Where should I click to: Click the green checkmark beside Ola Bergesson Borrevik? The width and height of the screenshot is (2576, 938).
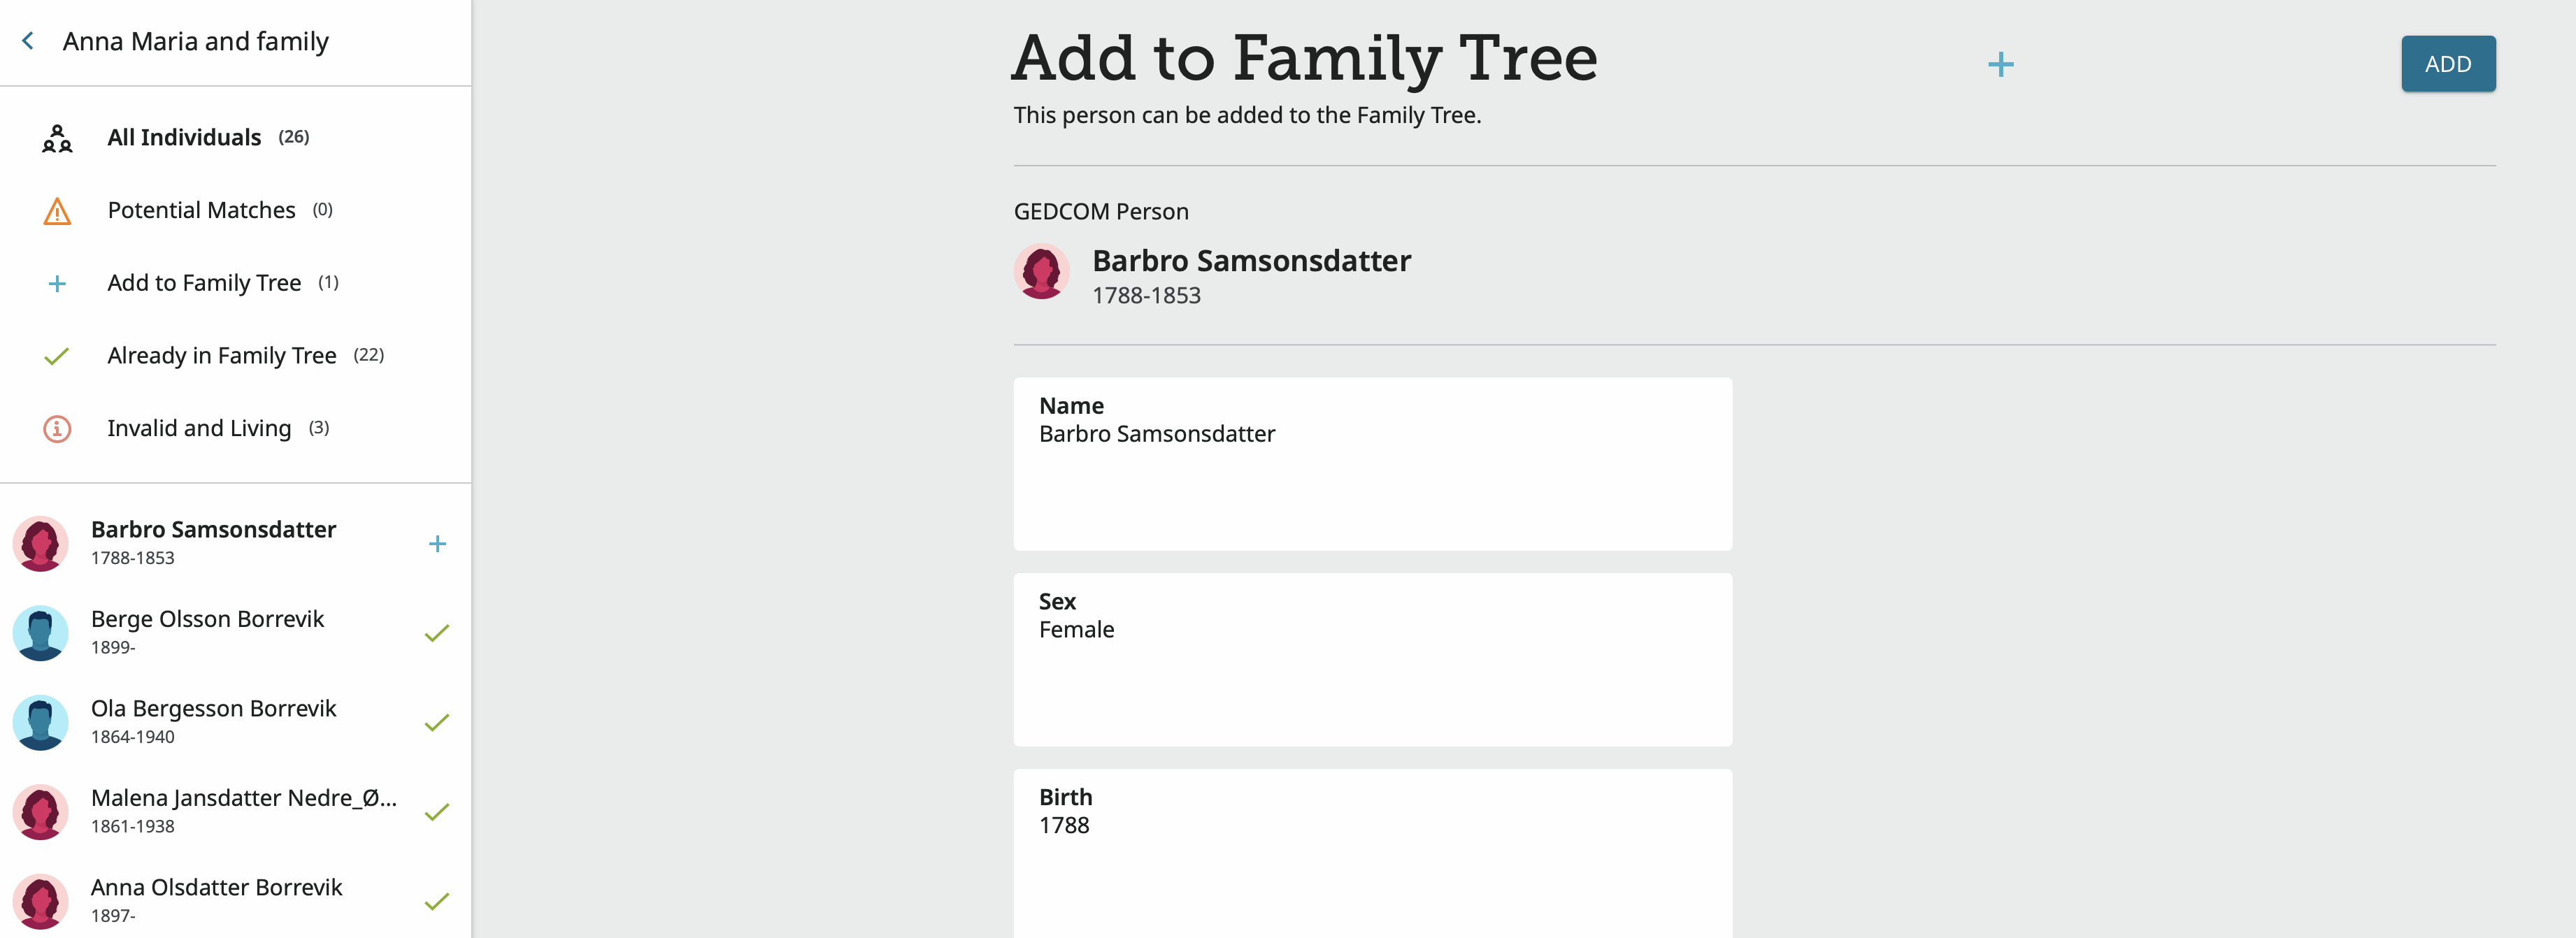437,722
